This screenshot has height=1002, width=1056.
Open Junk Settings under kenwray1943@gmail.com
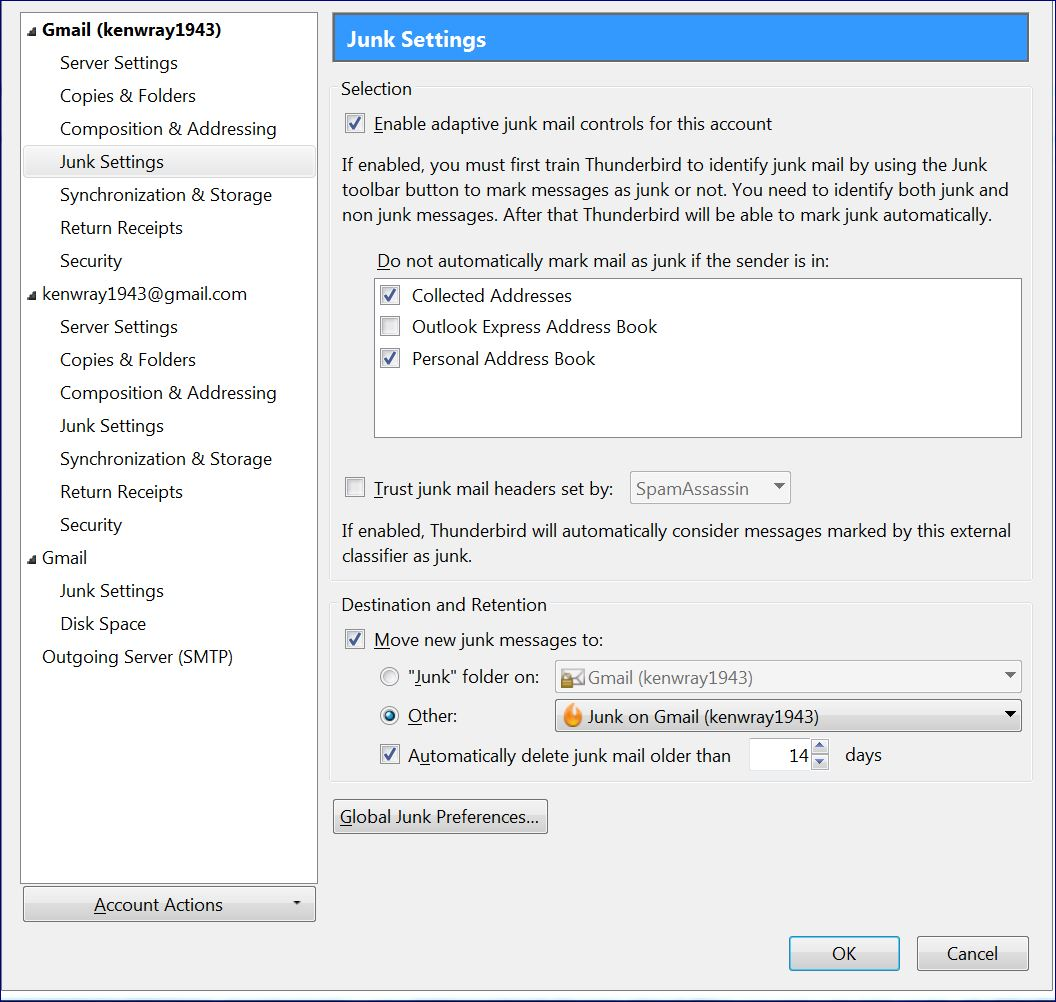click(112, 426)
